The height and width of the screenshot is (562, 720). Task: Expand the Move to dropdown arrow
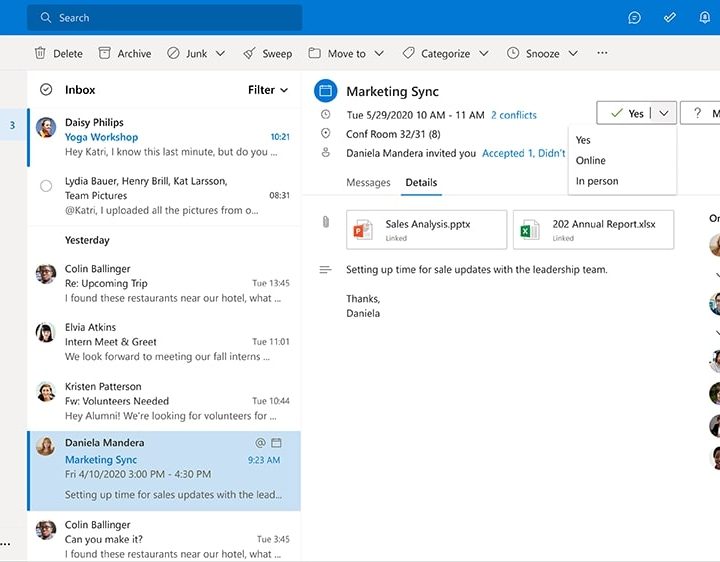[x=379, y=53]
